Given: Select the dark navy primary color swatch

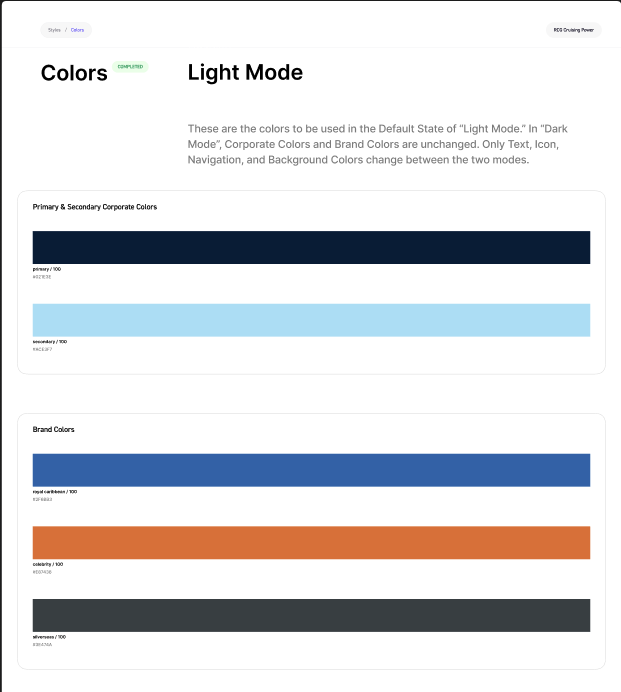Looking at the screenshot, I should (311, 247).
